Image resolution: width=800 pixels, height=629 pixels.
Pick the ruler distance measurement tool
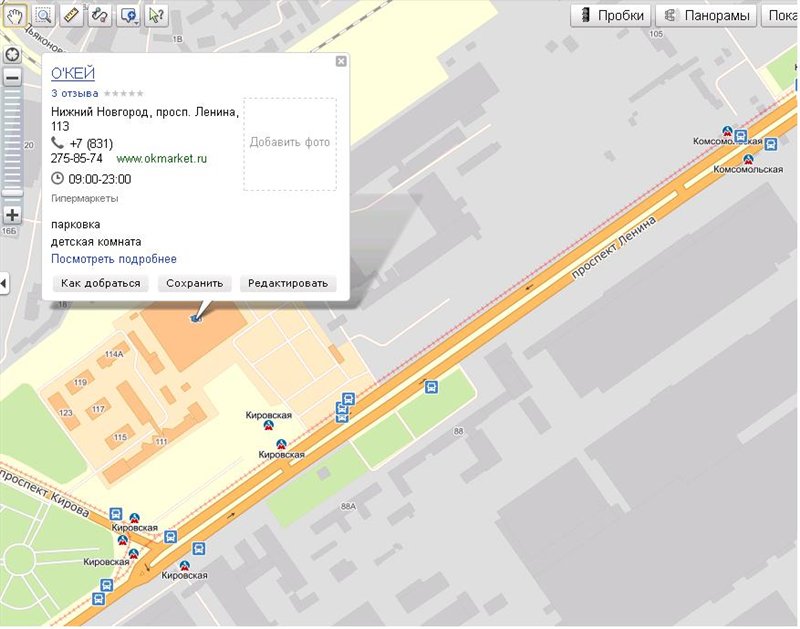pyautogui.click(x=71, y=14)
